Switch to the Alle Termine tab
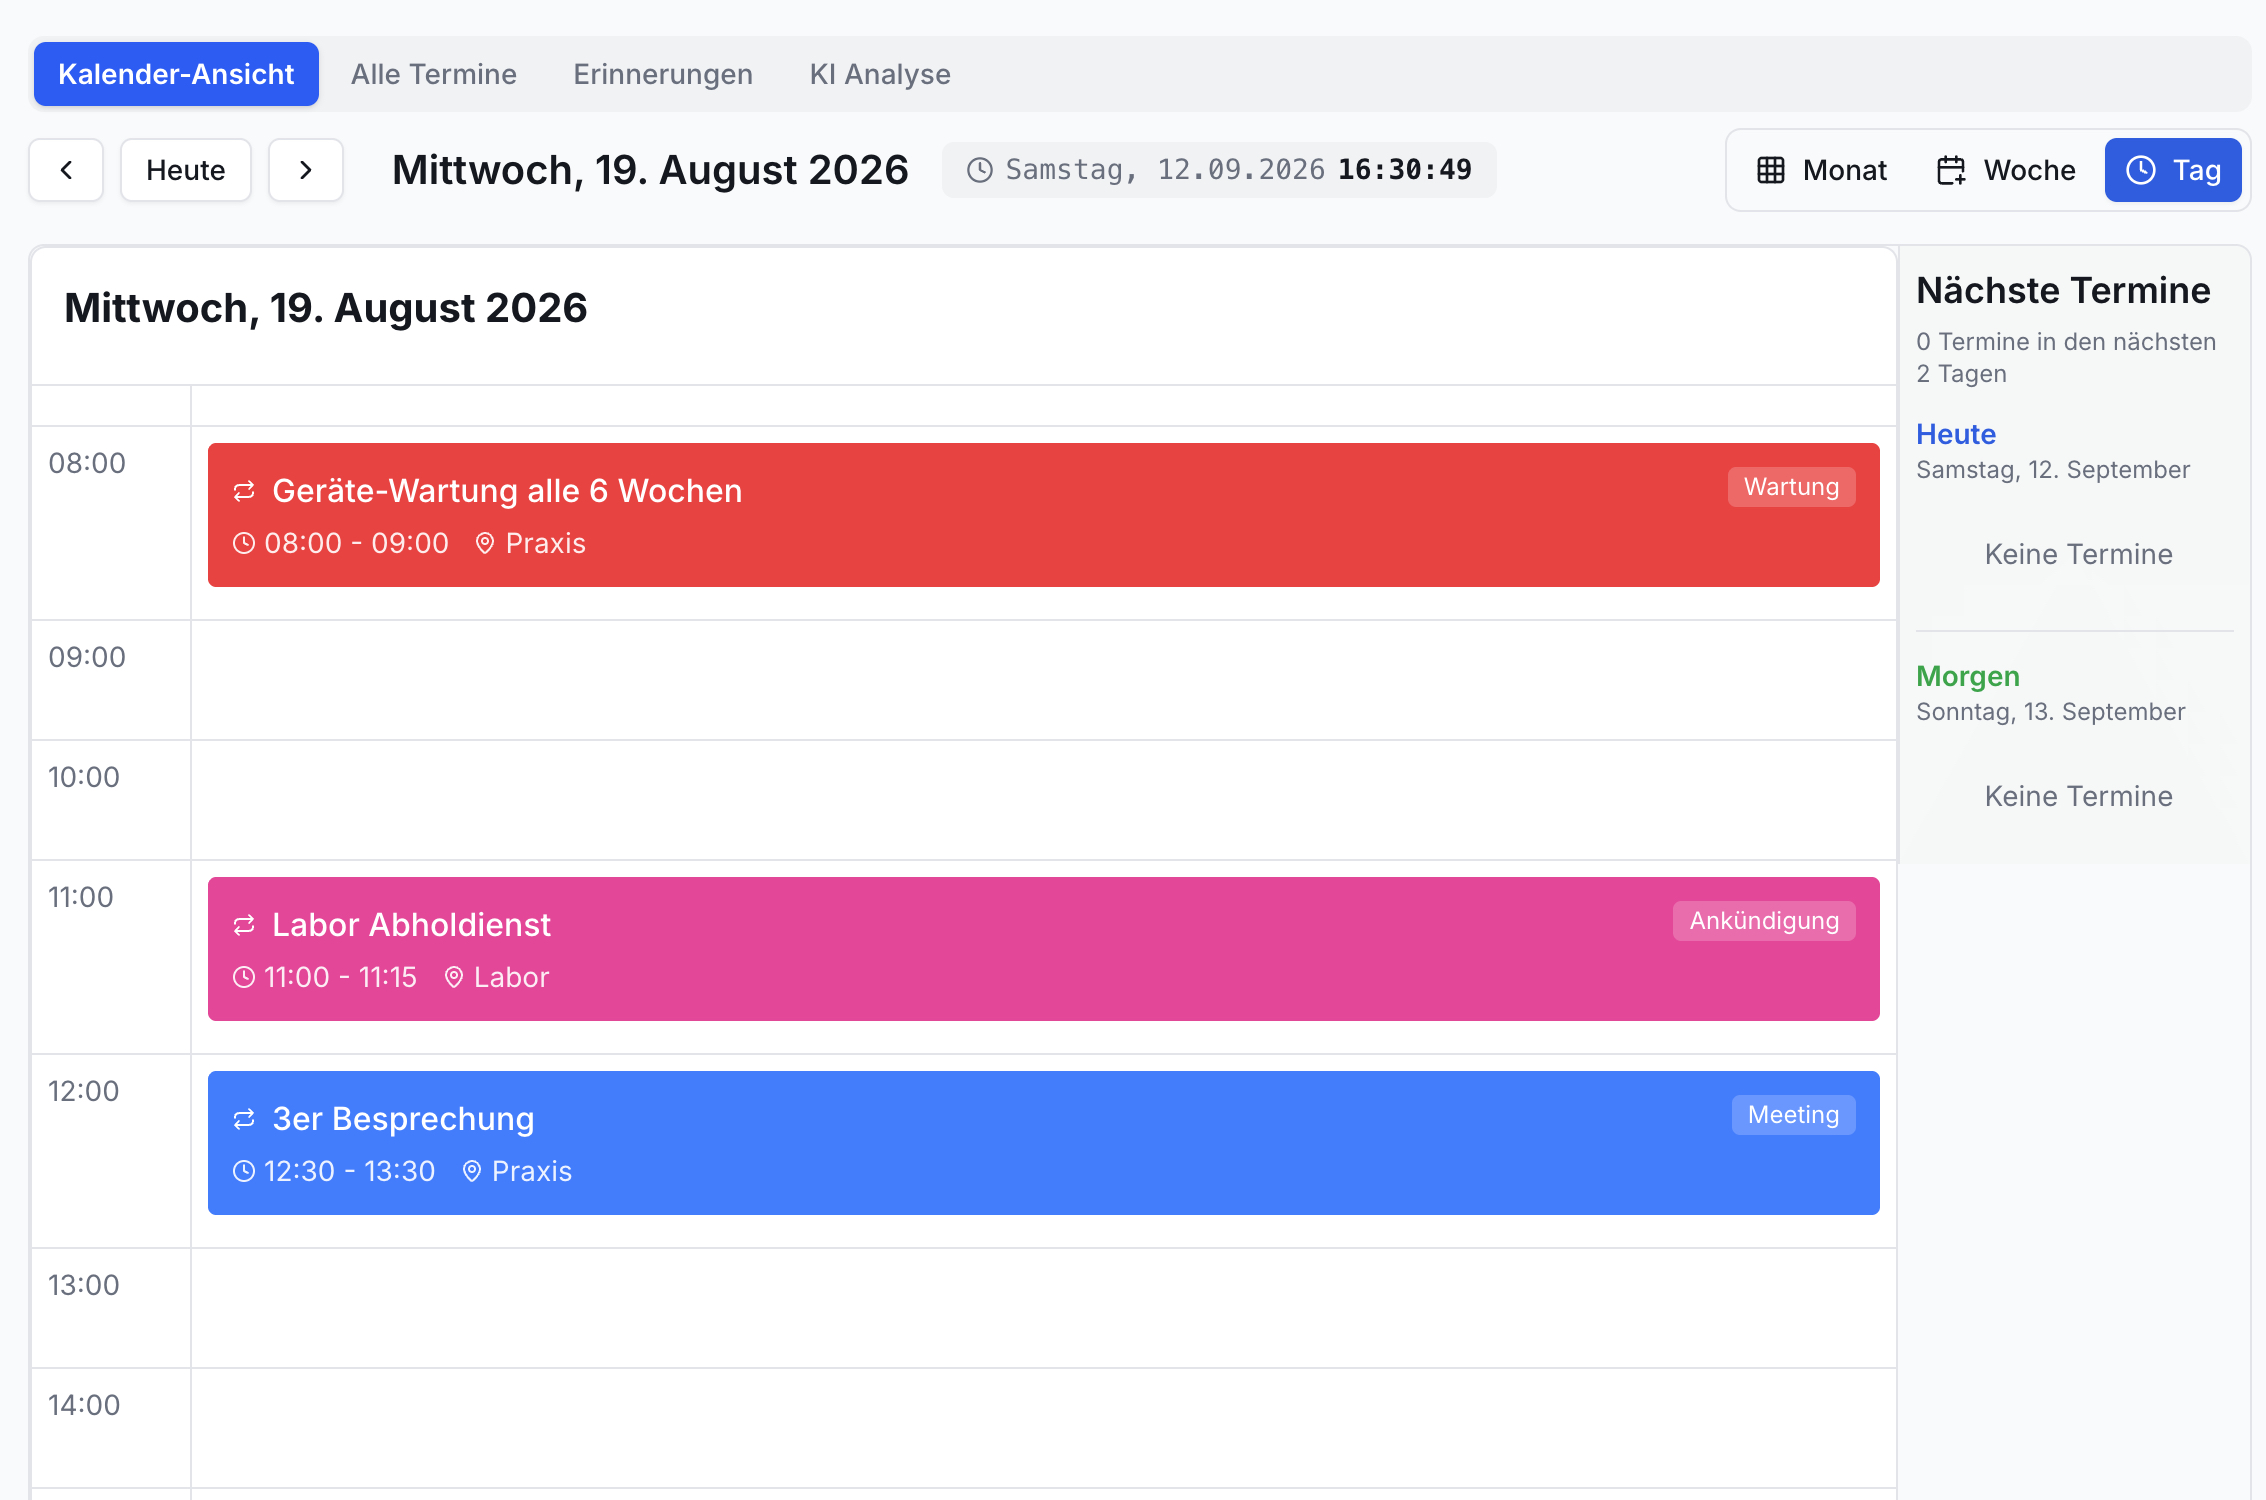This screenshot has width=2266, height=1500. click(434, 74)
